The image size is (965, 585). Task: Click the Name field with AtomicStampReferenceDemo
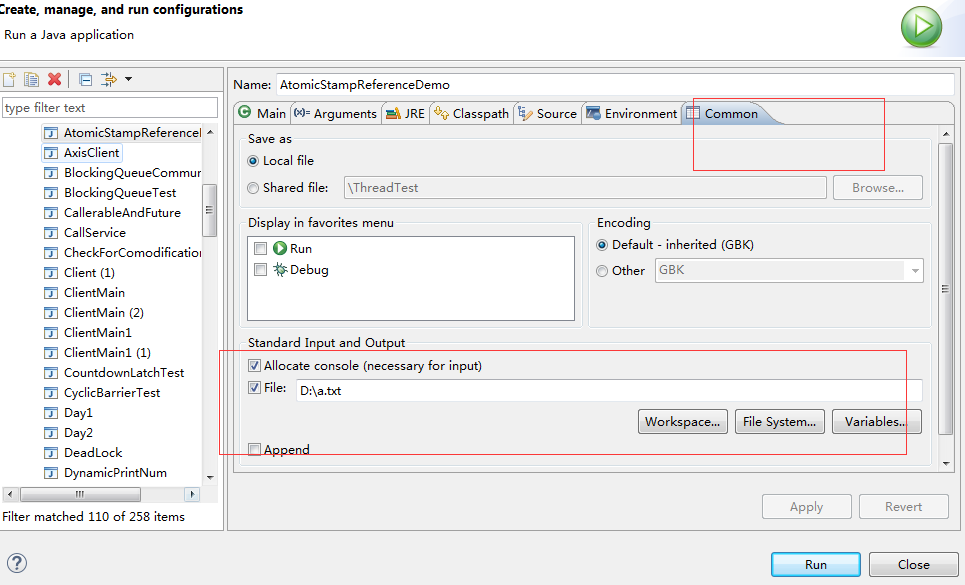614,85
